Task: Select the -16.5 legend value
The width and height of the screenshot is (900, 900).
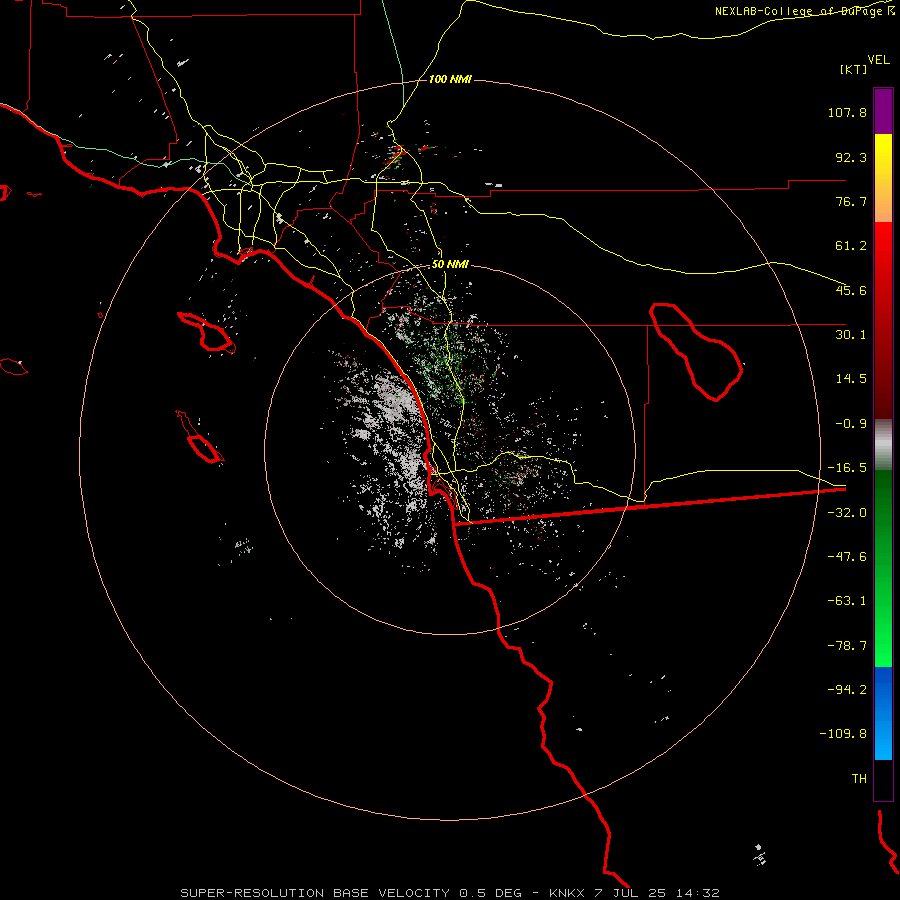Action: [x=847, y=468]
